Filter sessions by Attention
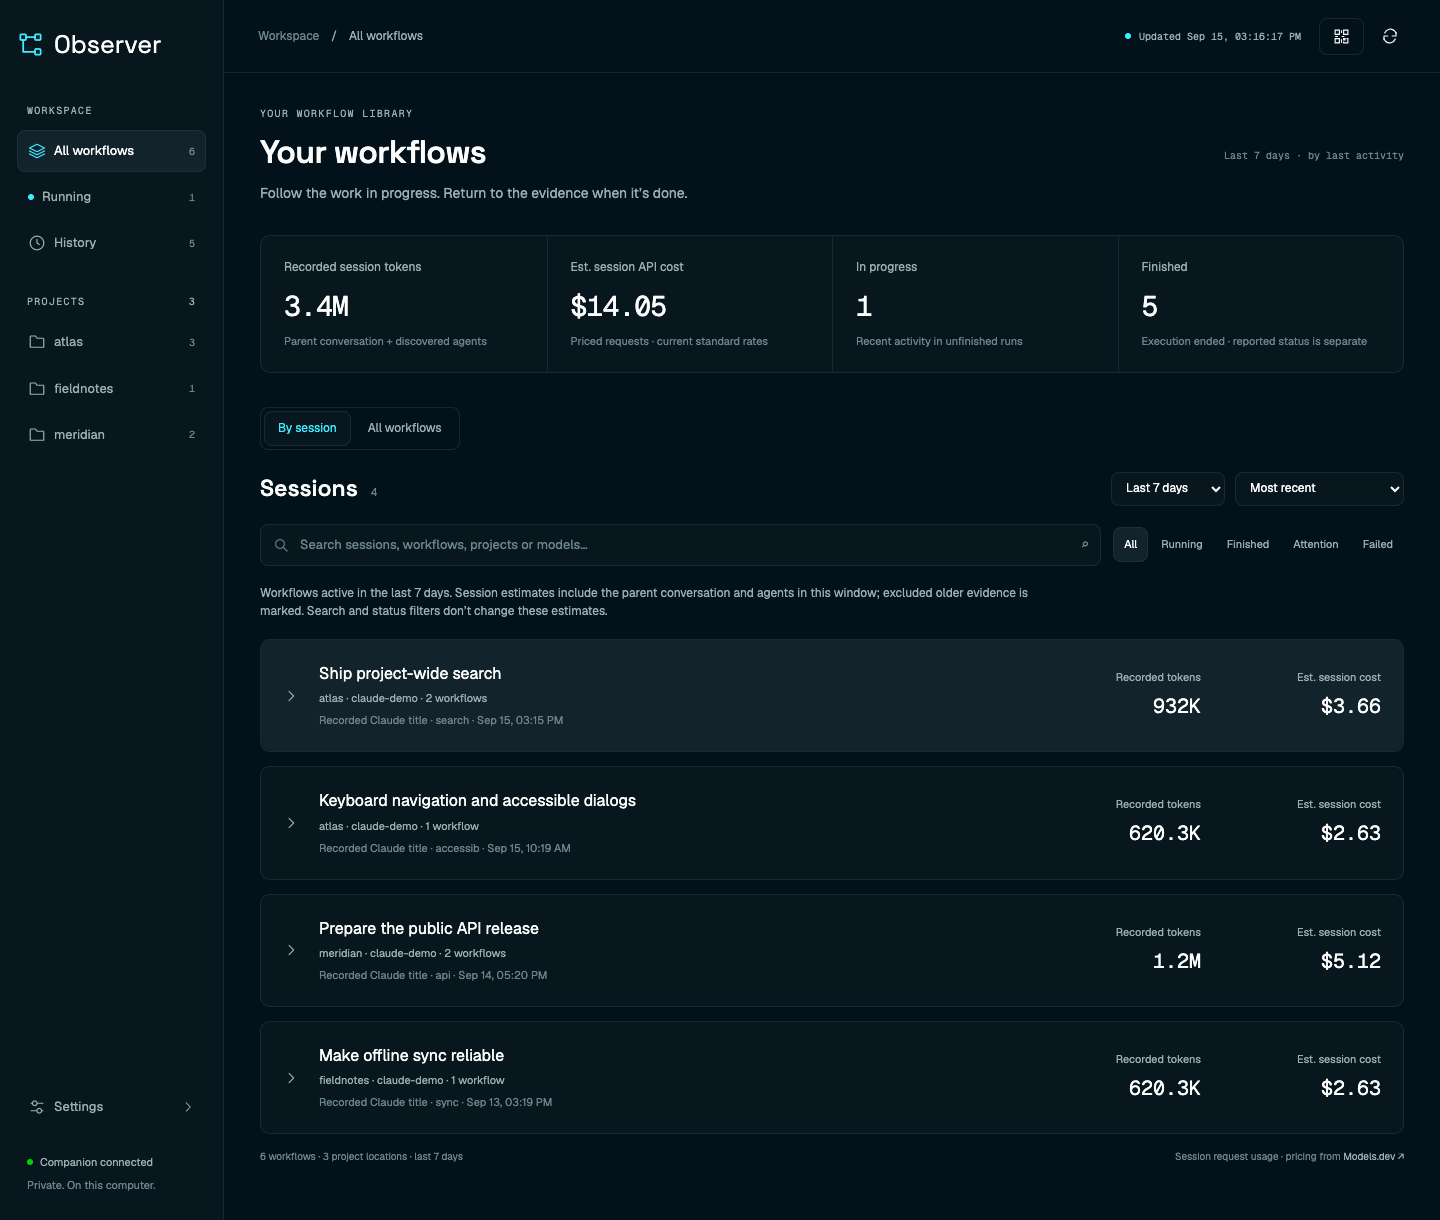This screenshot has height=1220, width=1440. [x=1316, y=545]
